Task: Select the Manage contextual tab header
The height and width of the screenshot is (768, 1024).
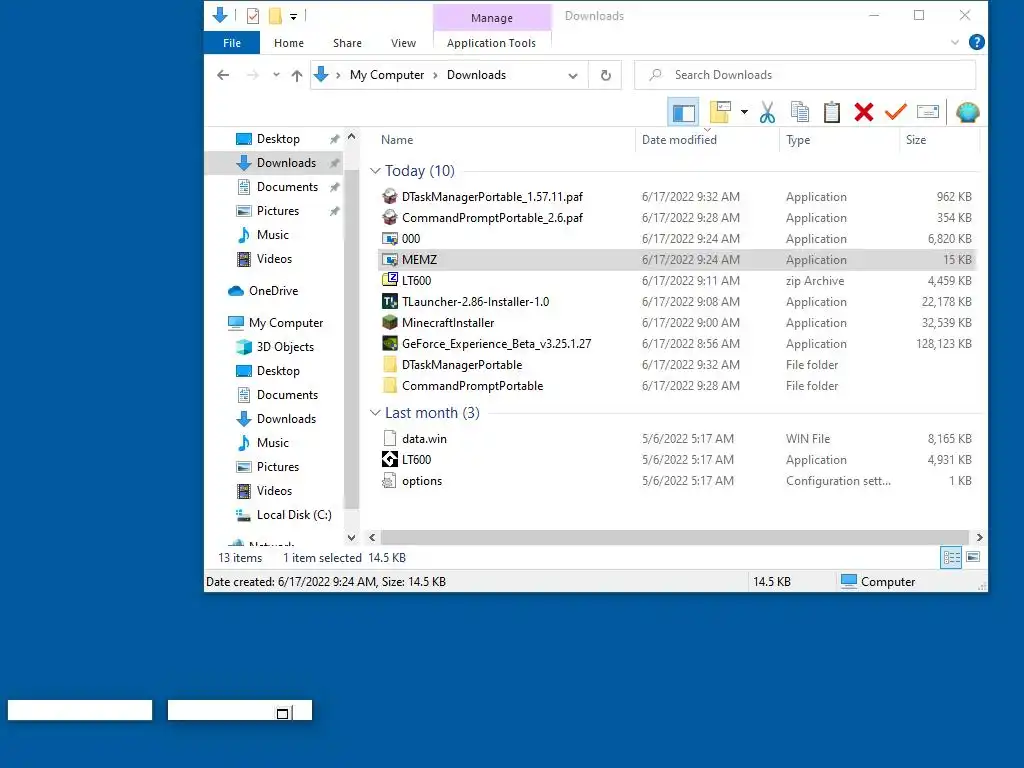Action: pos(492,18)
